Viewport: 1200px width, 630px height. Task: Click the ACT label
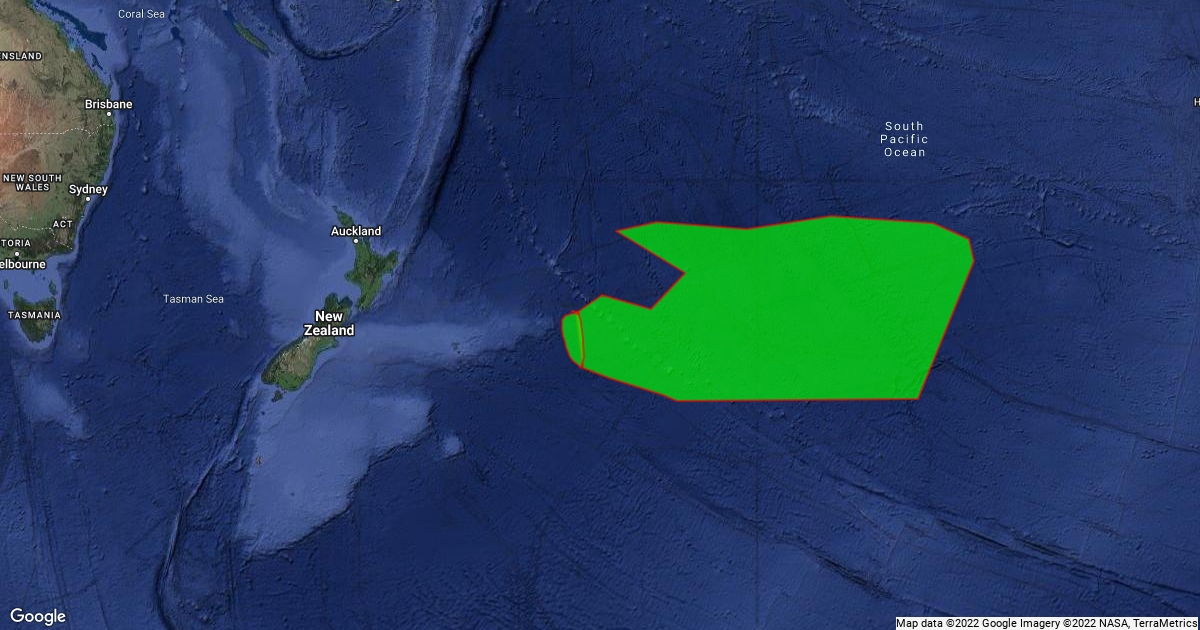63,224
